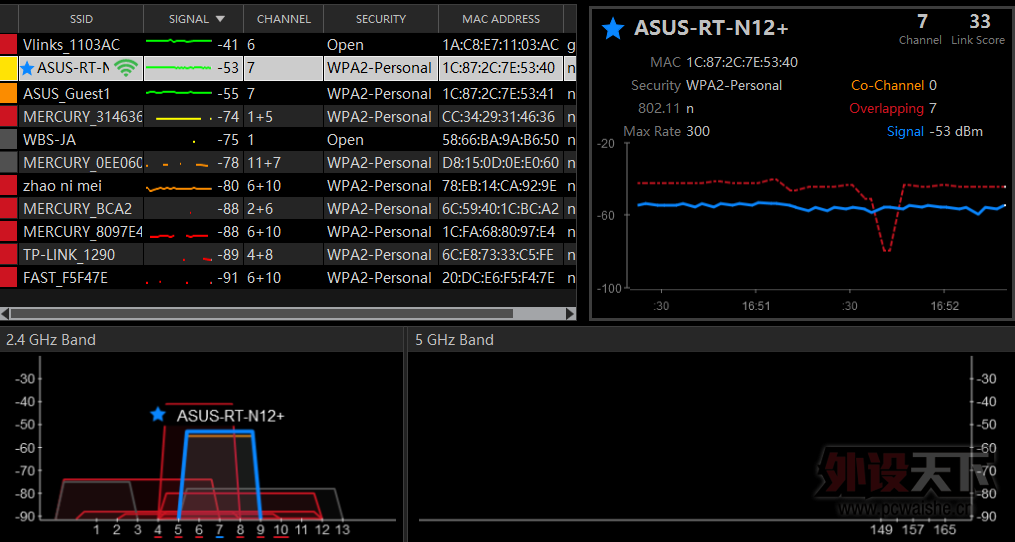Click the orange color swatch for ASUS_Guest1
The width and height of the screenshot is (1015, 542).
(x=8, y=94)
